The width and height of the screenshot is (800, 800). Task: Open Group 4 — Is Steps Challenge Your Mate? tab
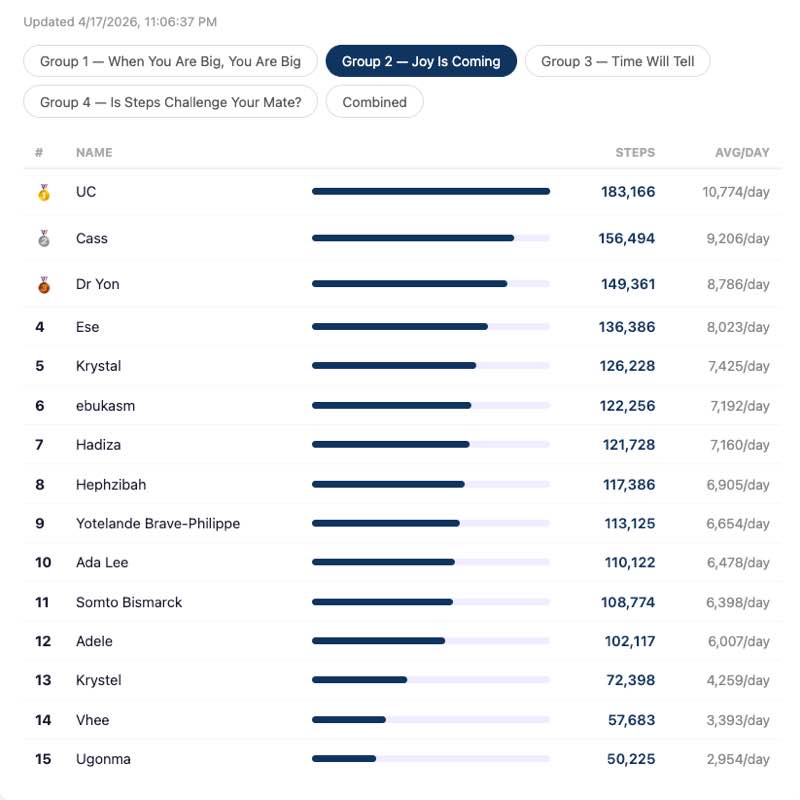(x=170, y=101)
